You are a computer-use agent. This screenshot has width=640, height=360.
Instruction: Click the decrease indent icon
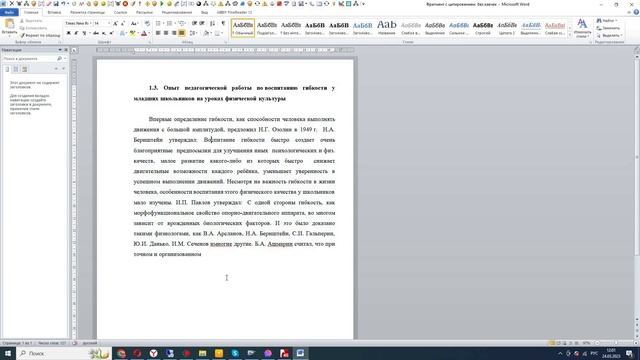(x=194, y=23)
